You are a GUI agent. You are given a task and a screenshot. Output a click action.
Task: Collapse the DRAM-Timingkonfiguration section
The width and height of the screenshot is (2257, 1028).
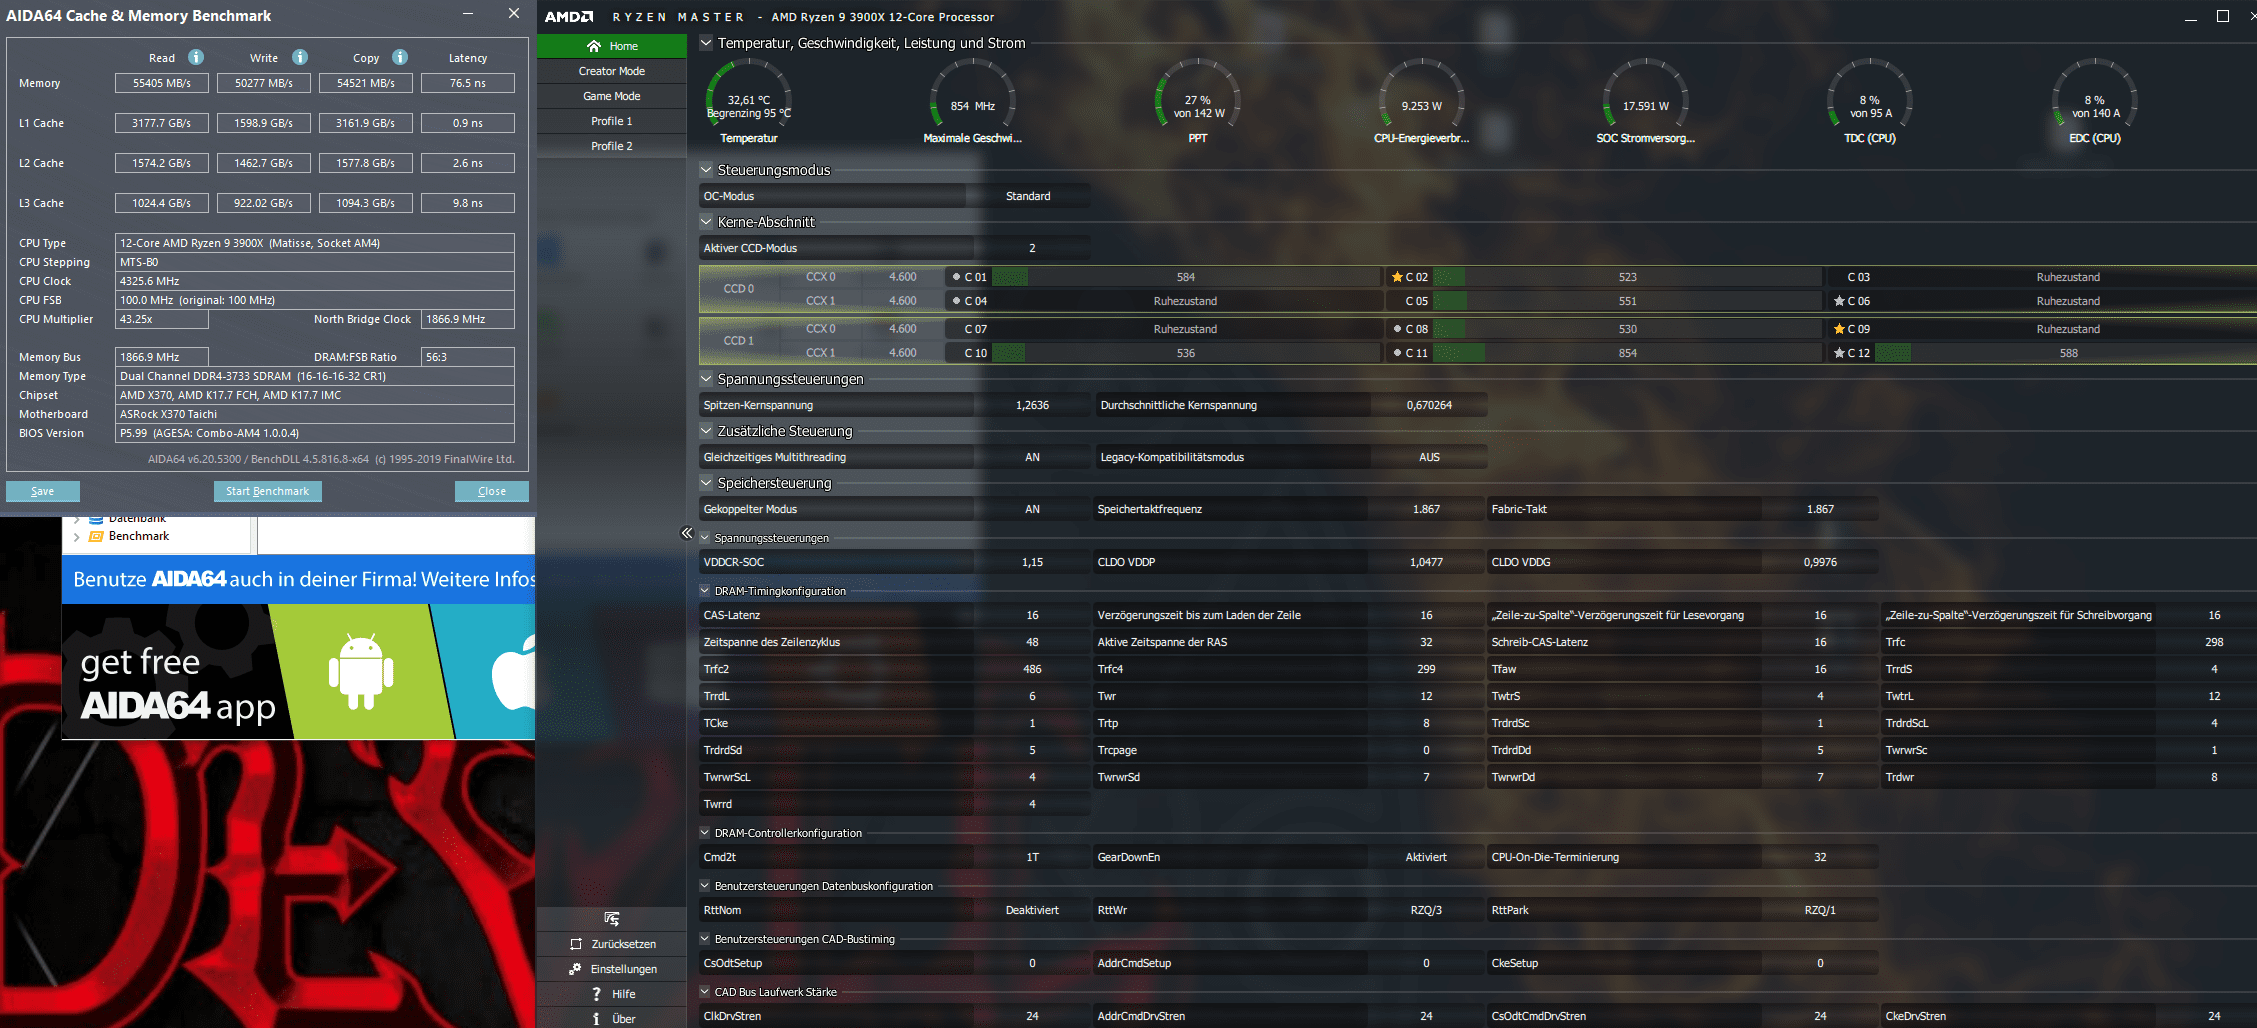tap(705, 591)
